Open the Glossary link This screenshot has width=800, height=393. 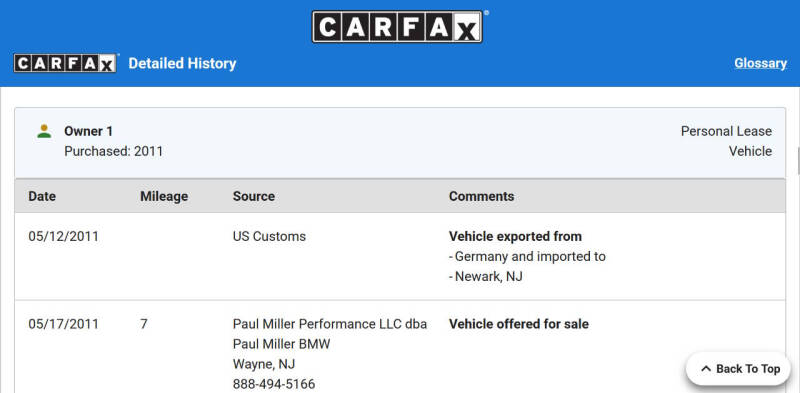coord(760,63)
